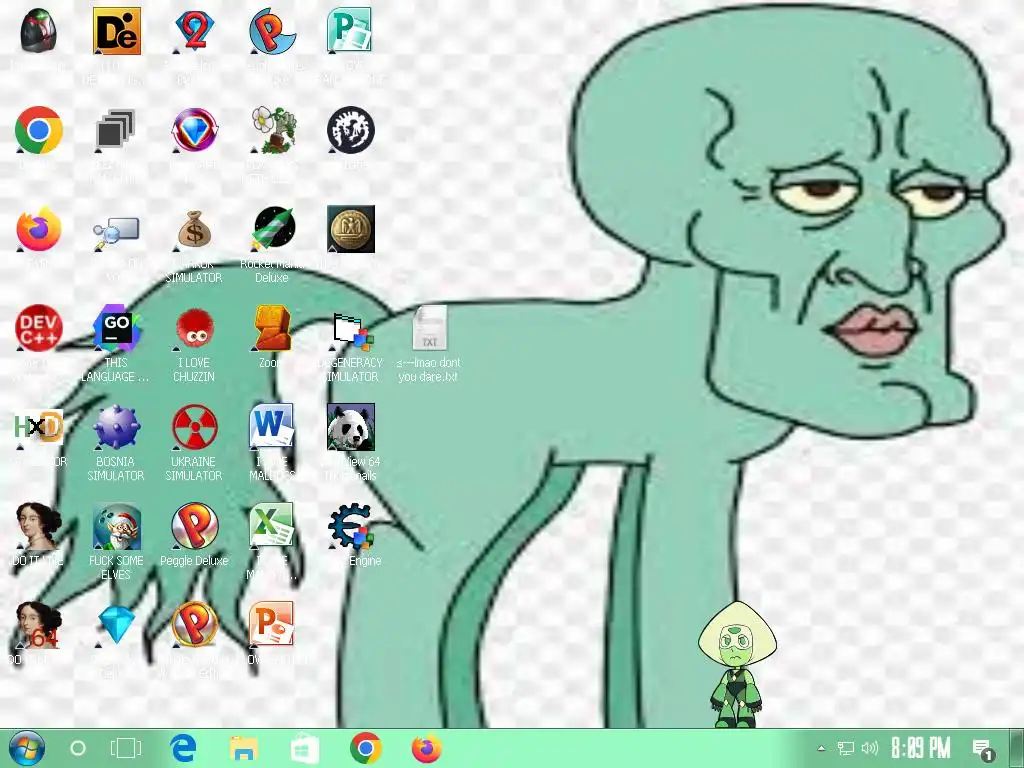Launch the Microsoft Word shortcut
Screen dimensions: 1024x768
[x=272, y=428]
